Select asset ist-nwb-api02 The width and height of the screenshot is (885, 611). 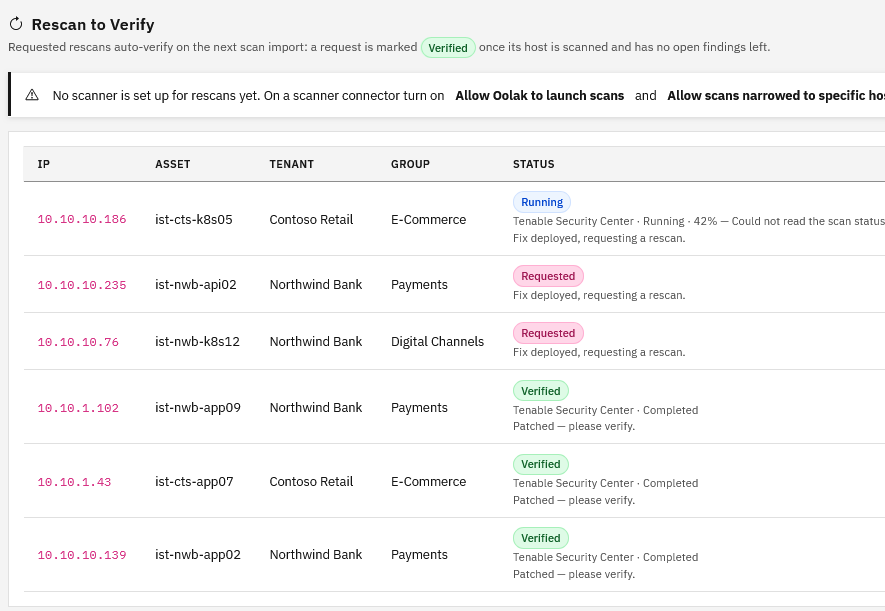coord(196,284)
